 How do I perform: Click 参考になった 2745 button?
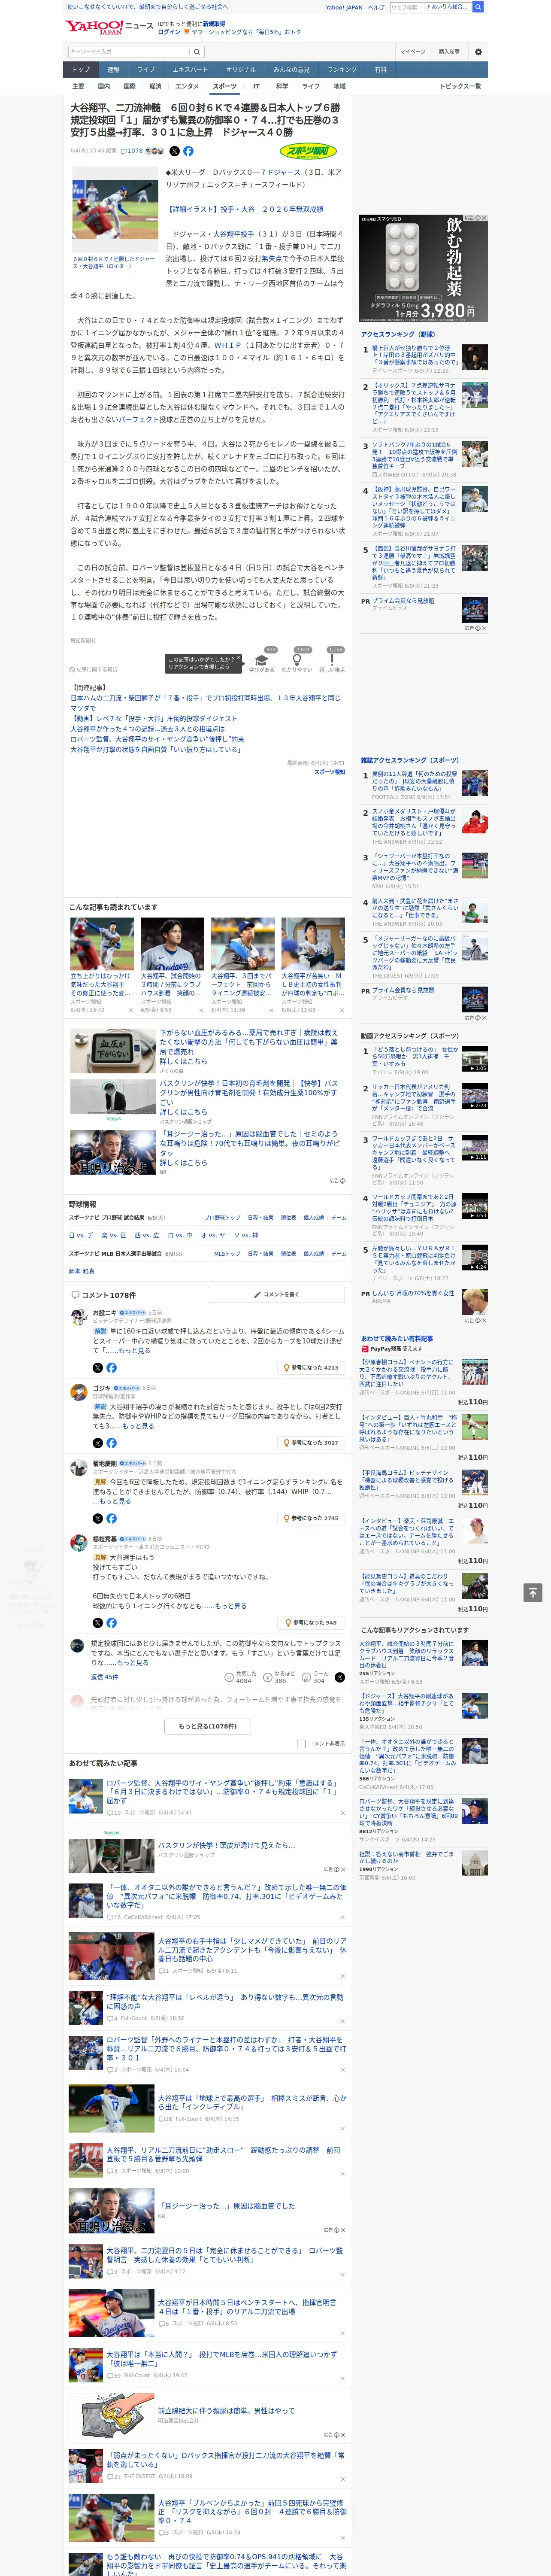[311, 1518]
